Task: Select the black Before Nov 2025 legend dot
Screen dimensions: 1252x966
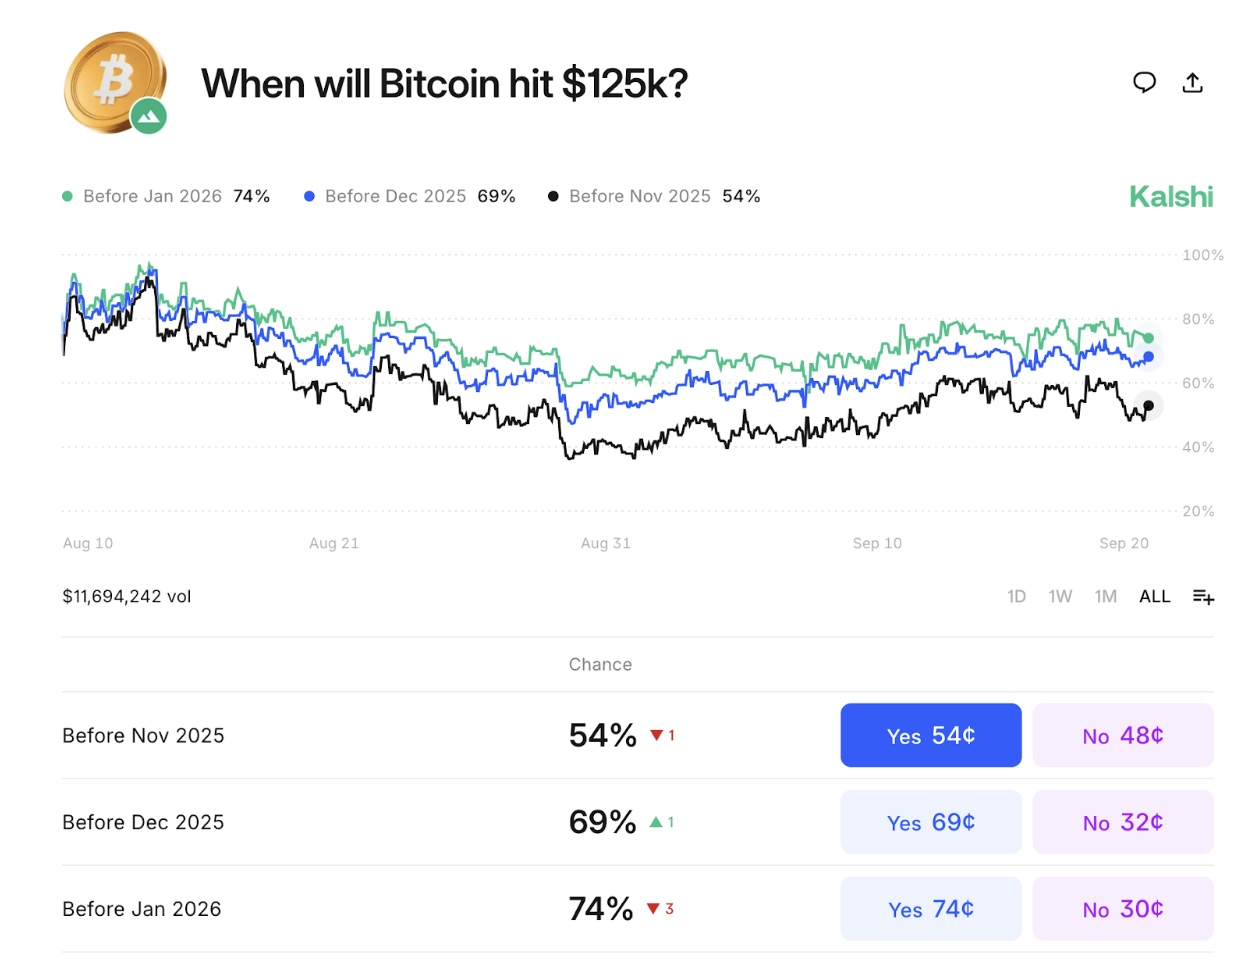Action: tap(553, 196)
